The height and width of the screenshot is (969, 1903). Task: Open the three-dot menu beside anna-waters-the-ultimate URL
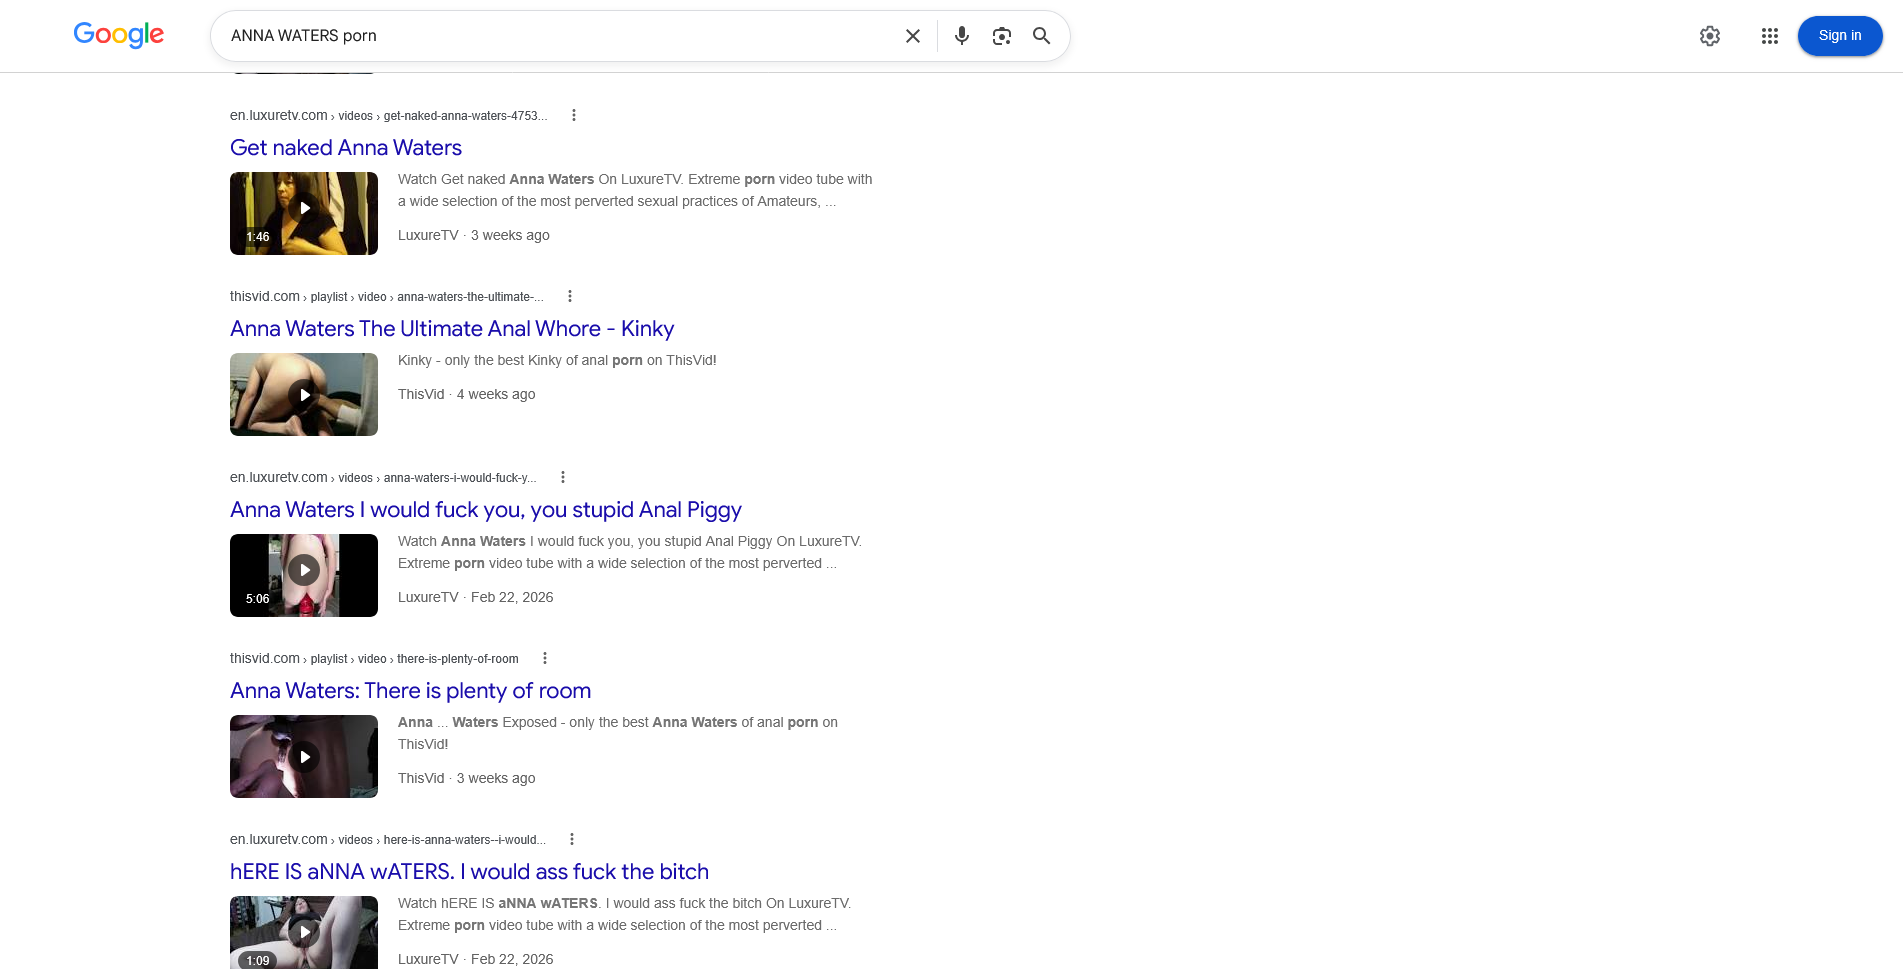(570, 296)
